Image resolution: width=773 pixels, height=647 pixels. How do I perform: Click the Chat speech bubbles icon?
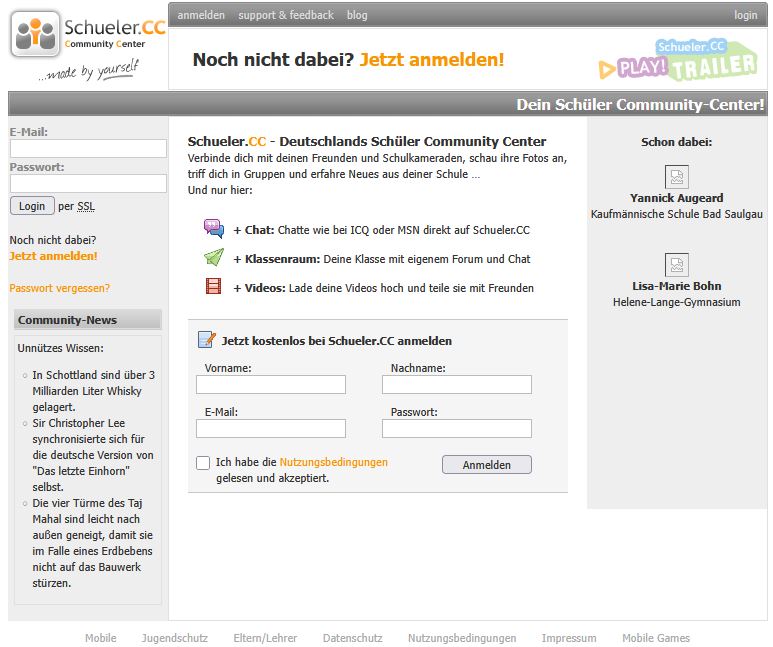coord(214,229)
